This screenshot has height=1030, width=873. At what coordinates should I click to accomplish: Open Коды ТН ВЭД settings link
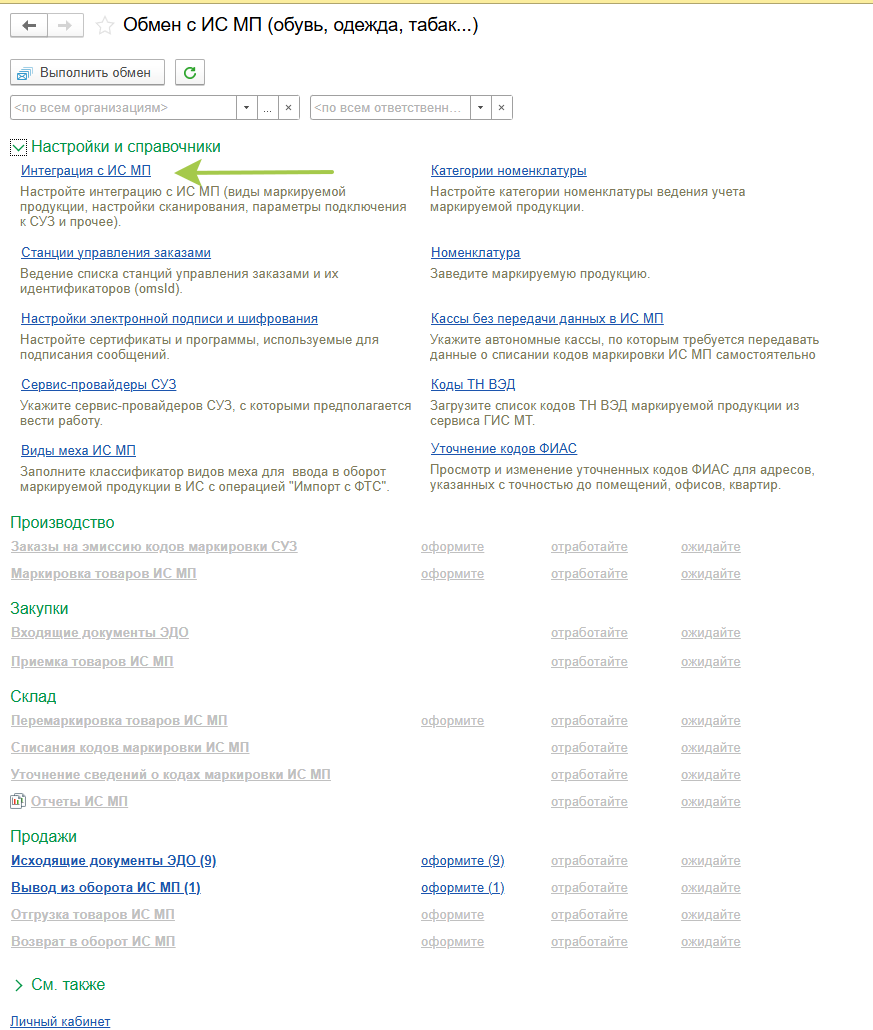tap(473, 385)
